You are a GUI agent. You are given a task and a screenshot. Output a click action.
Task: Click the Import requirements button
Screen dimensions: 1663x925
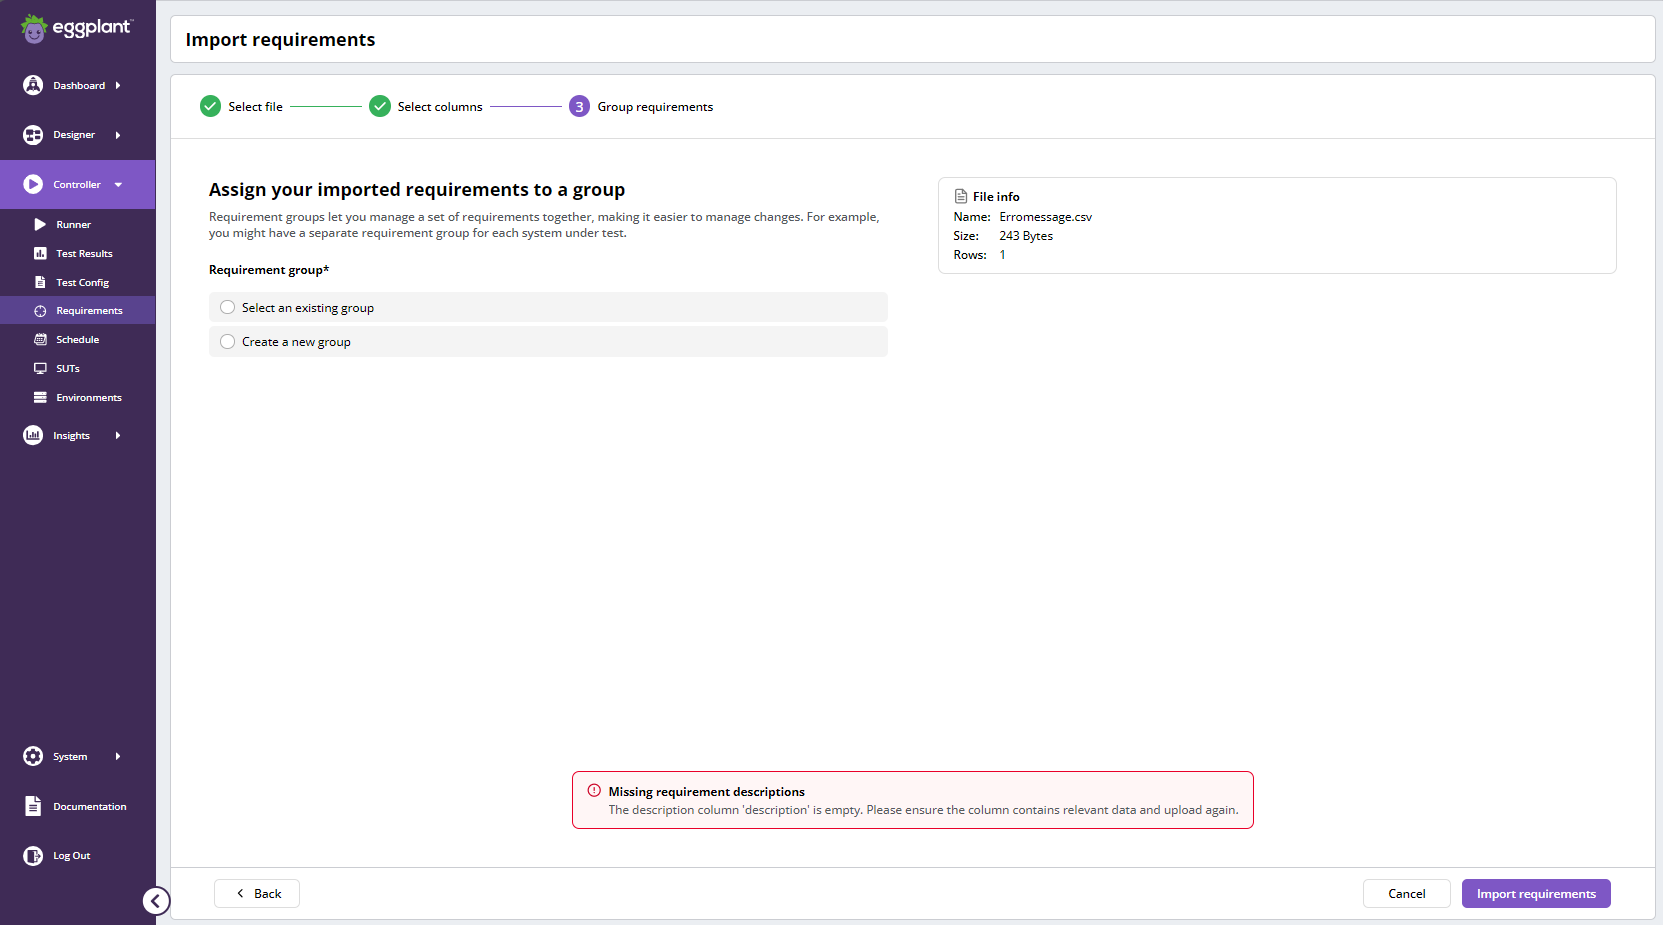(1536, 893)
